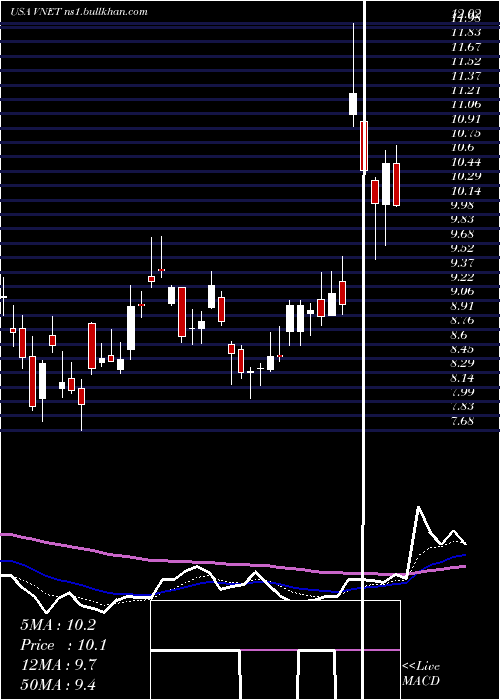Click the 8.91 price axis label
This screenshot has height=700, width=500.
tap(462, 306)
